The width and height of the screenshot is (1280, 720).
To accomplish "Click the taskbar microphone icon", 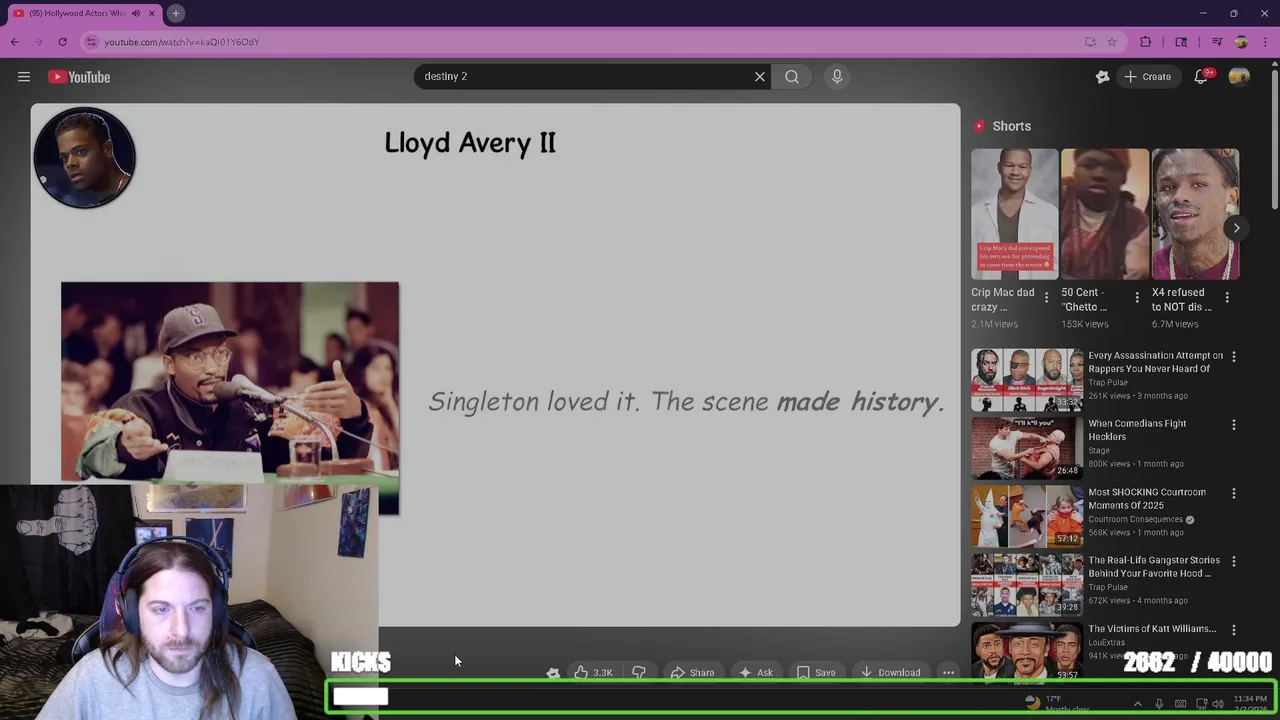I will [x=1159, y=704].
